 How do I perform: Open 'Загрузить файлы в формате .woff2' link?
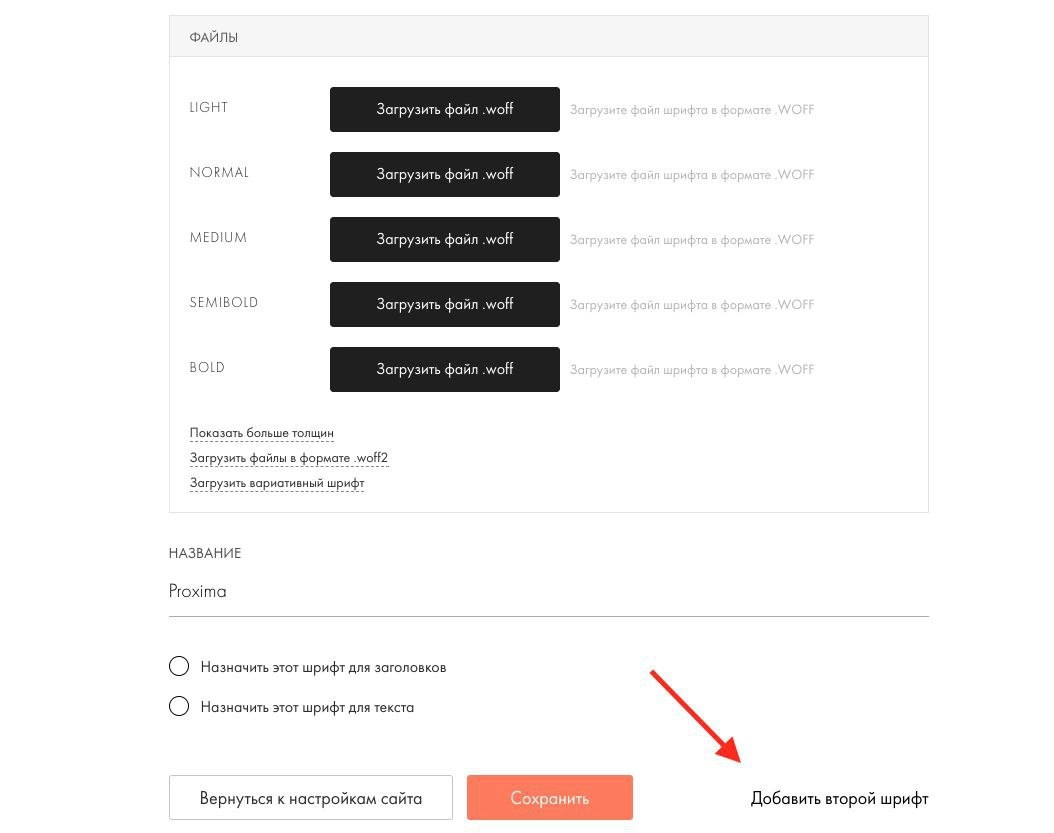[289, 458]
